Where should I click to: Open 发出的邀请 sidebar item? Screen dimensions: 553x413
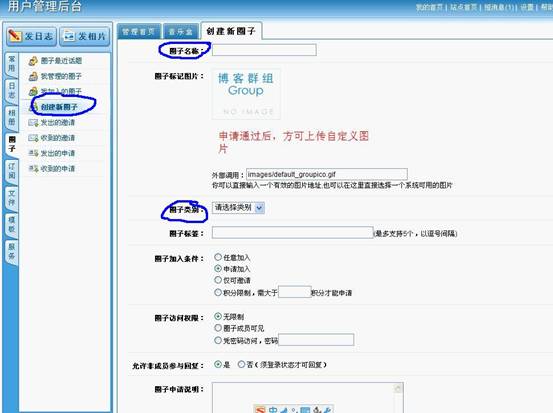pyautogui.click(x=52, y=122)
